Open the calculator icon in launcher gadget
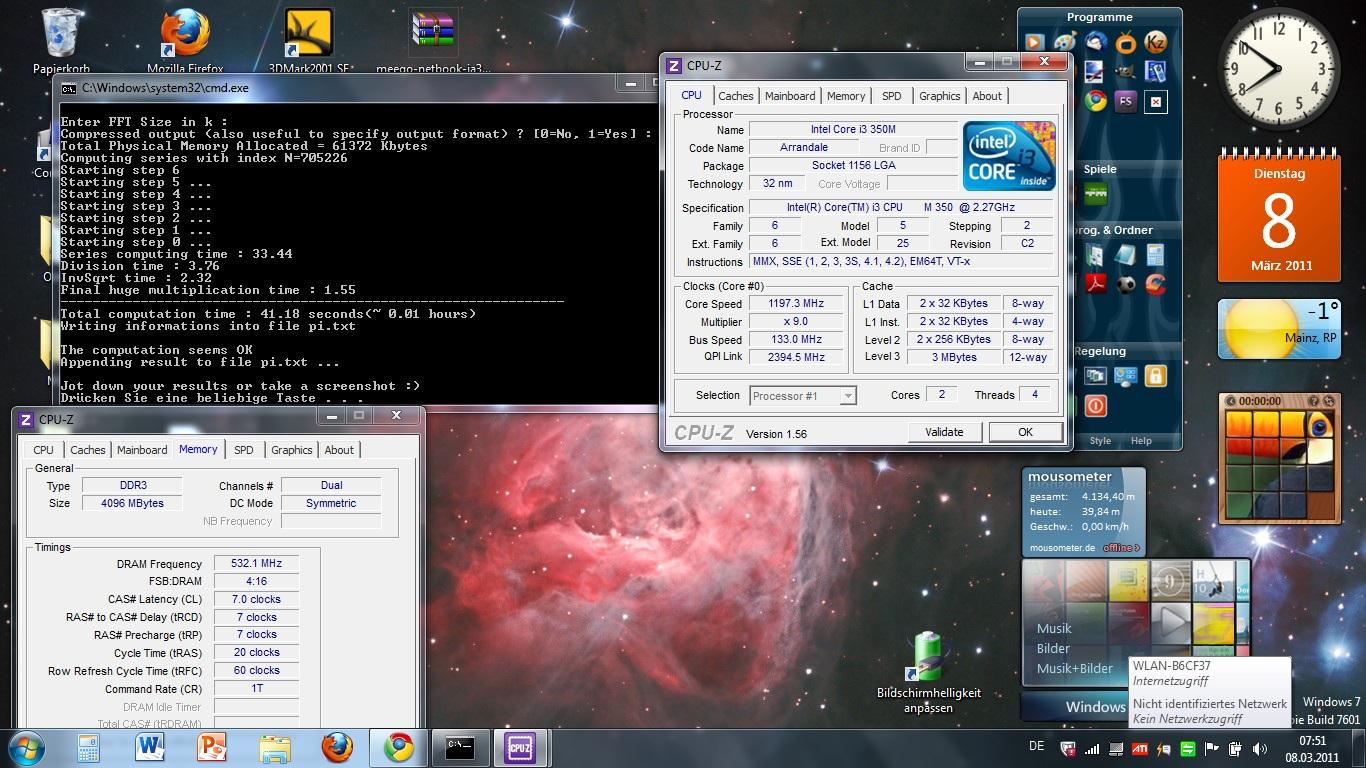 tap(1155, 255)
